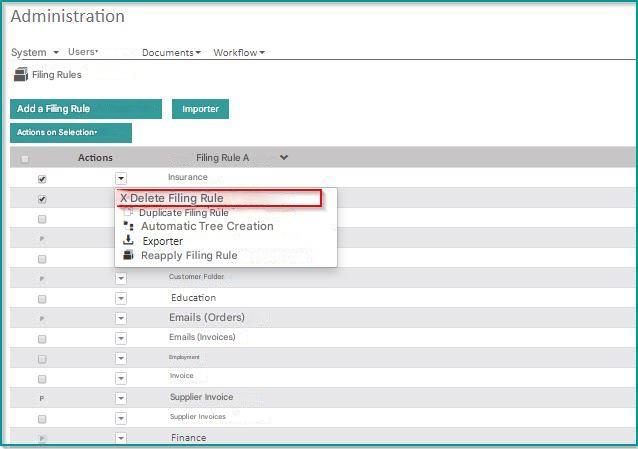Click the Add a Filing Rule button
This screenshot has height=449, width=638.
(86, 109)
